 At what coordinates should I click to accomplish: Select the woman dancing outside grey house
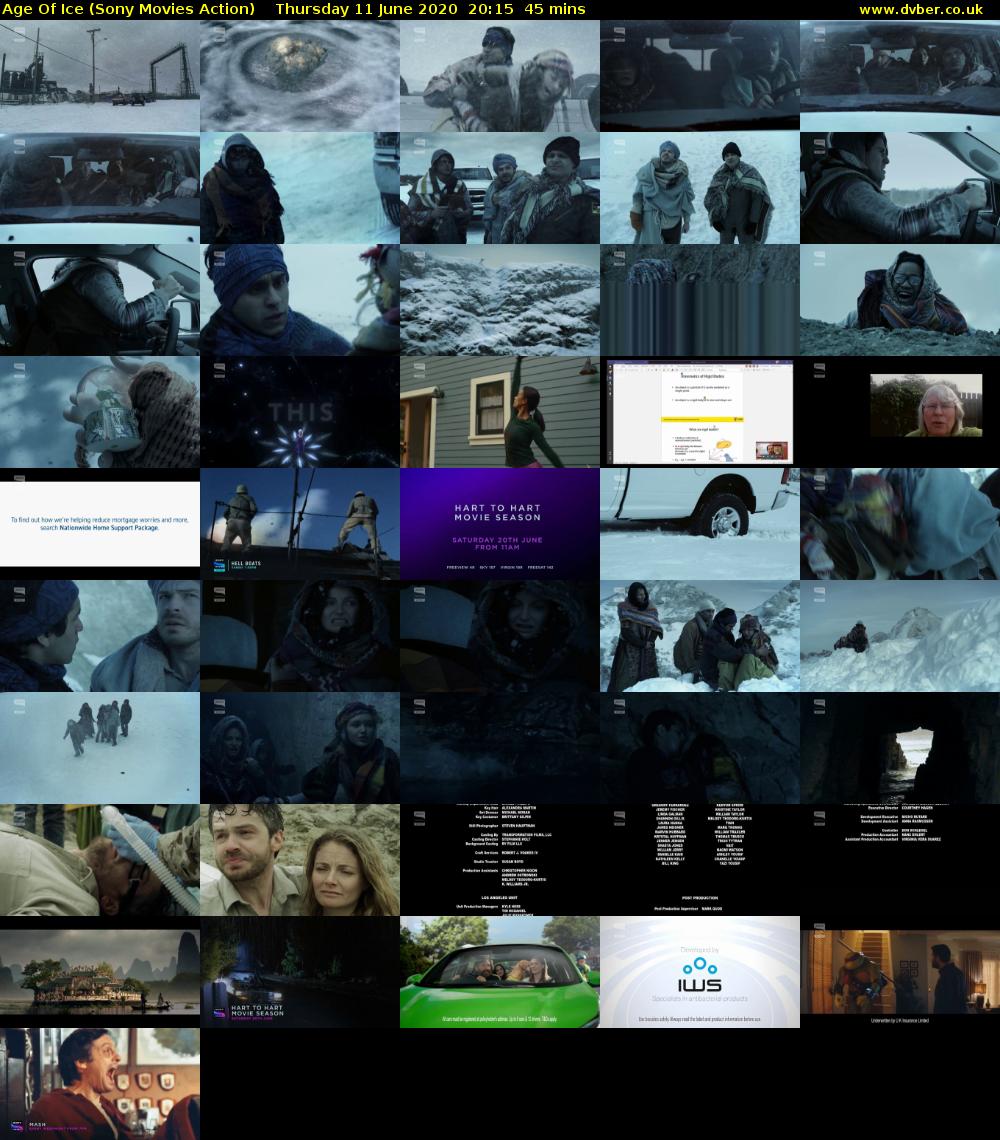(500, 412)
